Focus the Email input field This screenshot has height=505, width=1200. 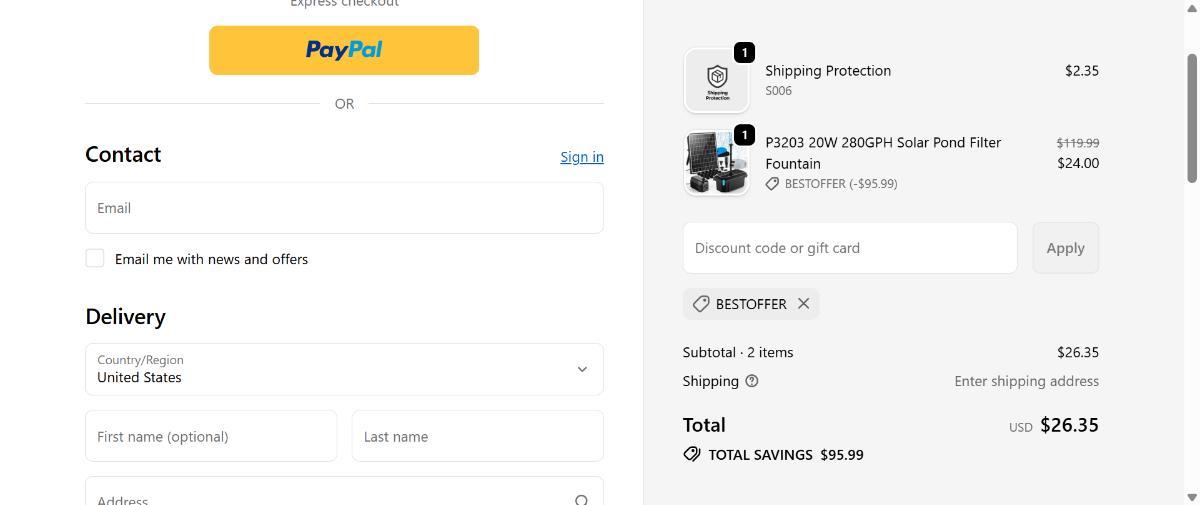point(344,208)
